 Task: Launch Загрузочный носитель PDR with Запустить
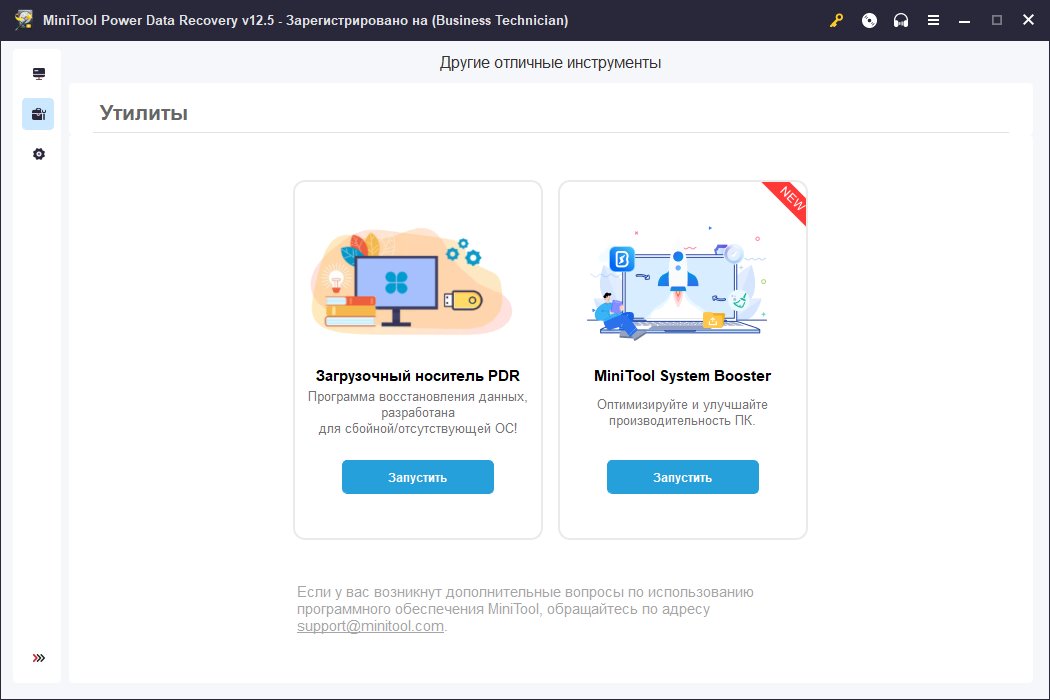(418, 477)
